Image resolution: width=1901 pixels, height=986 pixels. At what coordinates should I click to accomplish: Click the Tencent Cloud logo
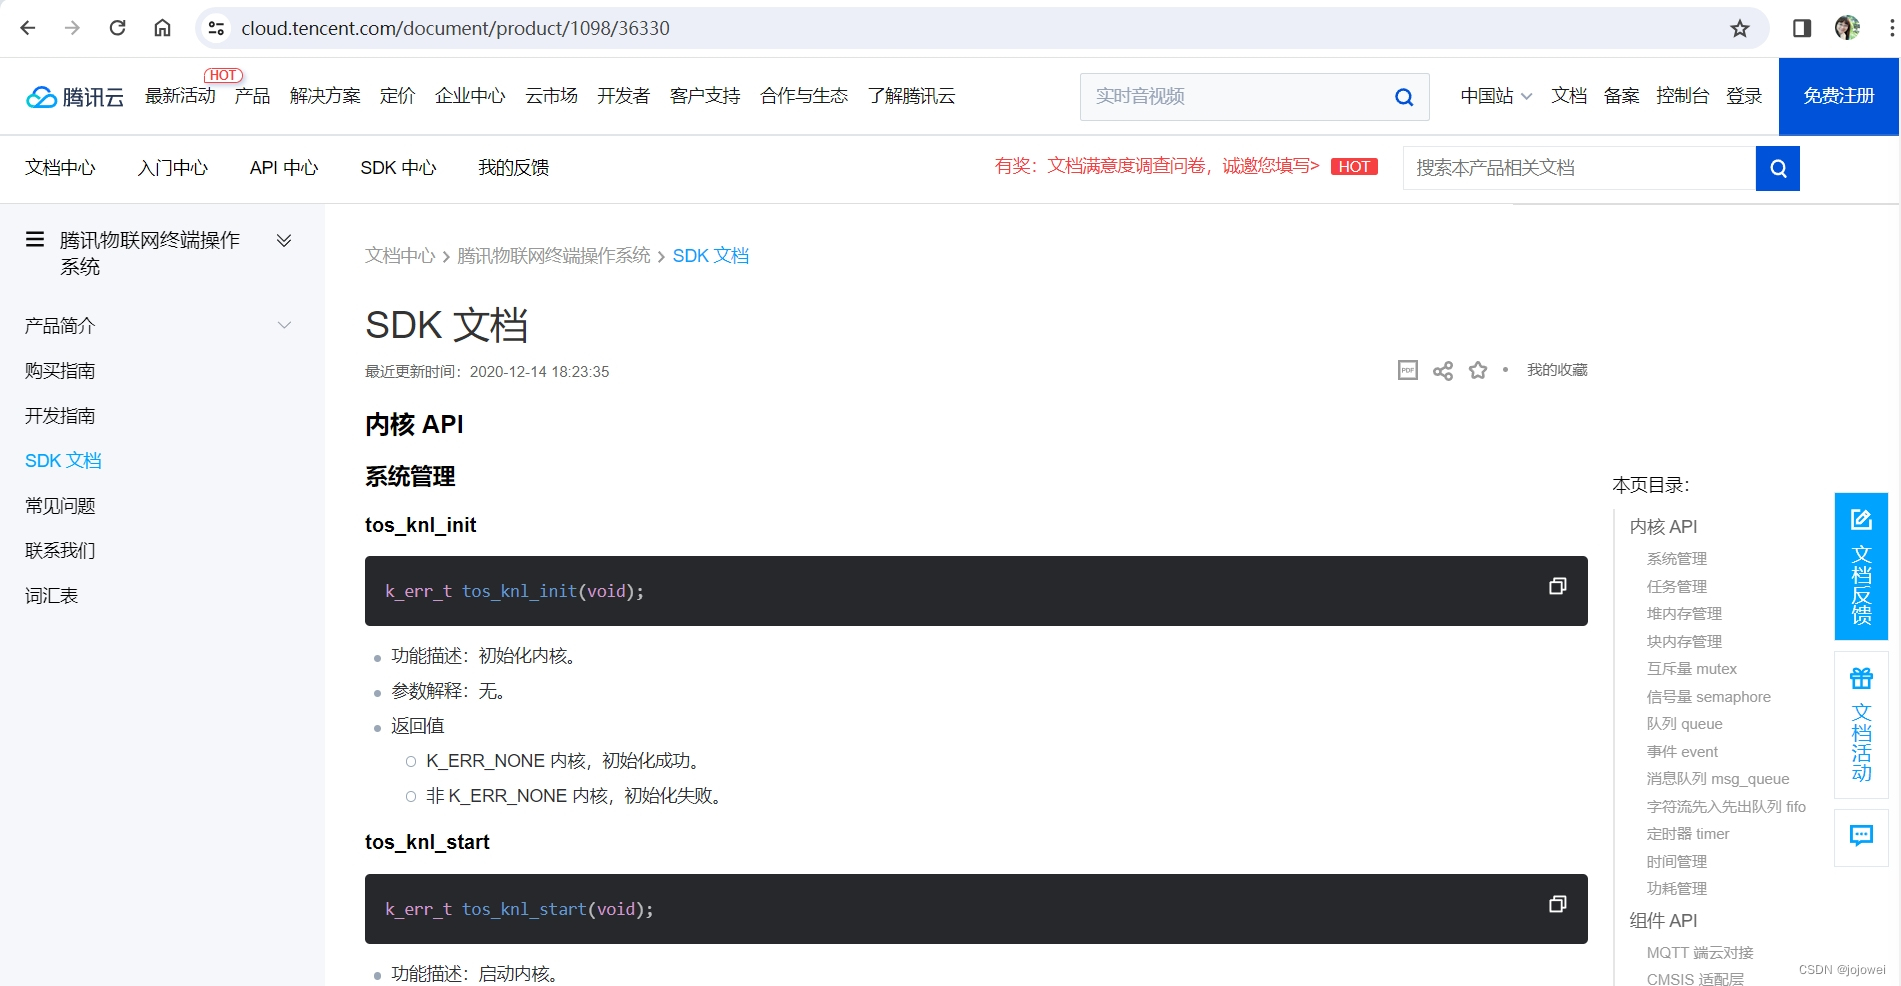pyautogui.click(x=74, y=96)
